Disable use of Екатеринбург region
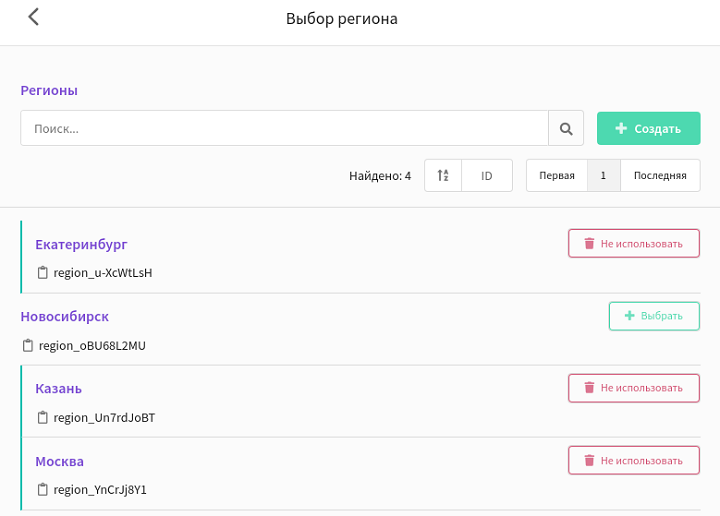 click(x=634, y=243)
